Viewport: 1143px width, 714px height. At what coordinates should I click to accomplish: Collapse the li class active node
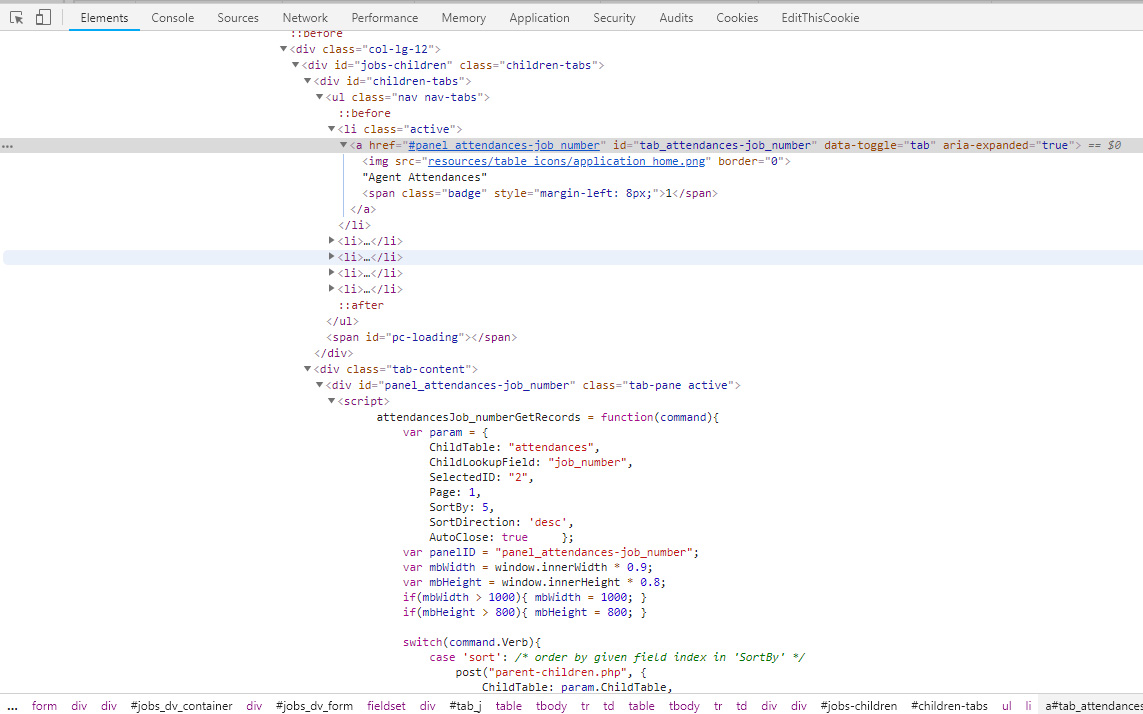(331, 129)
